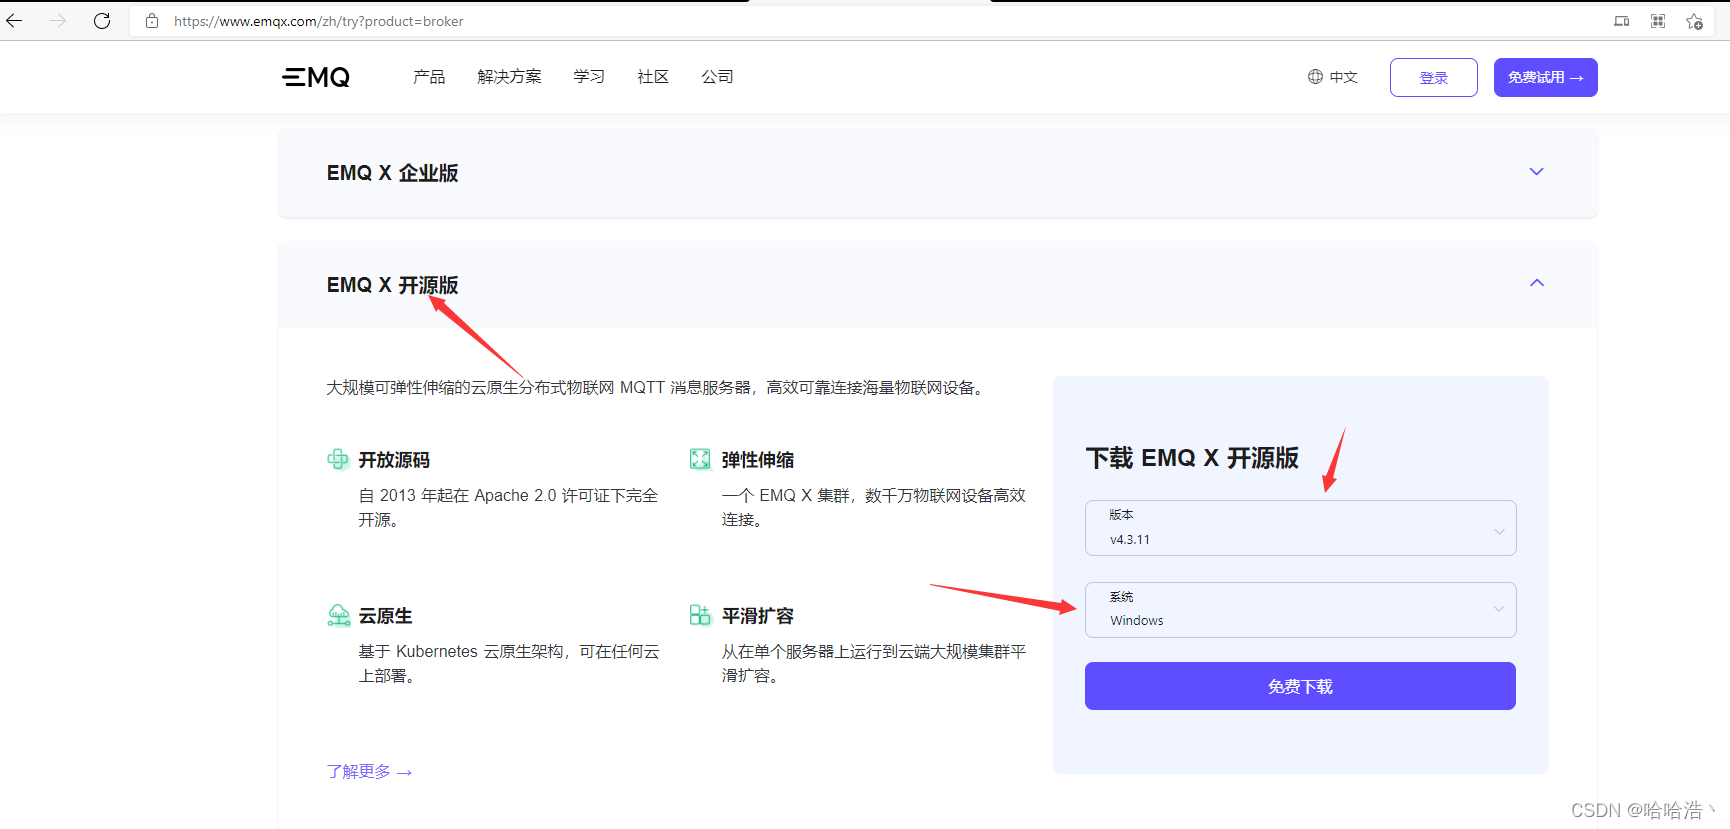1730x829 pixels.
Task: Click the 弹性伸缩 icon
Action: coord(700,459)
